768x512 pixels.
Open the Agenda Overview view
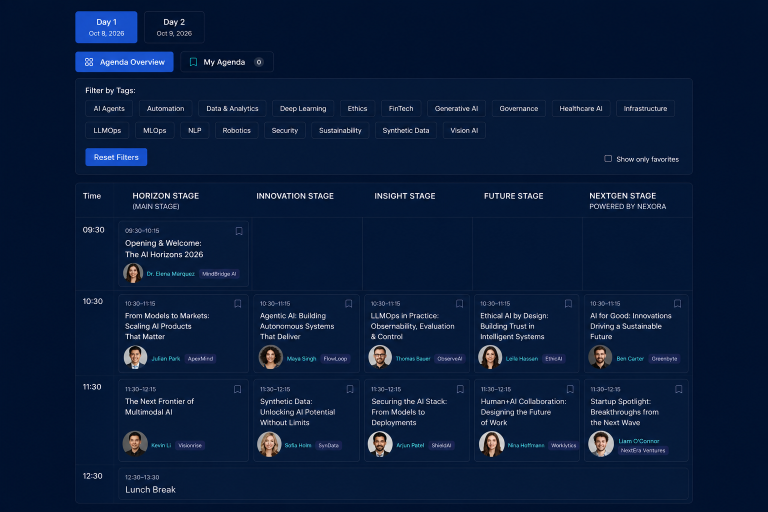(x=124, y=62)
